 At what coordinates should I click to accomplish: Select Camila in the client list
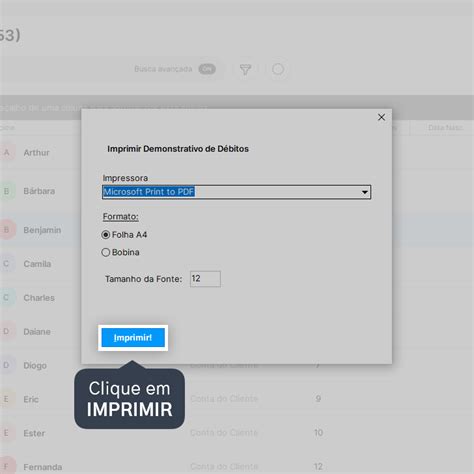point(37,264)
